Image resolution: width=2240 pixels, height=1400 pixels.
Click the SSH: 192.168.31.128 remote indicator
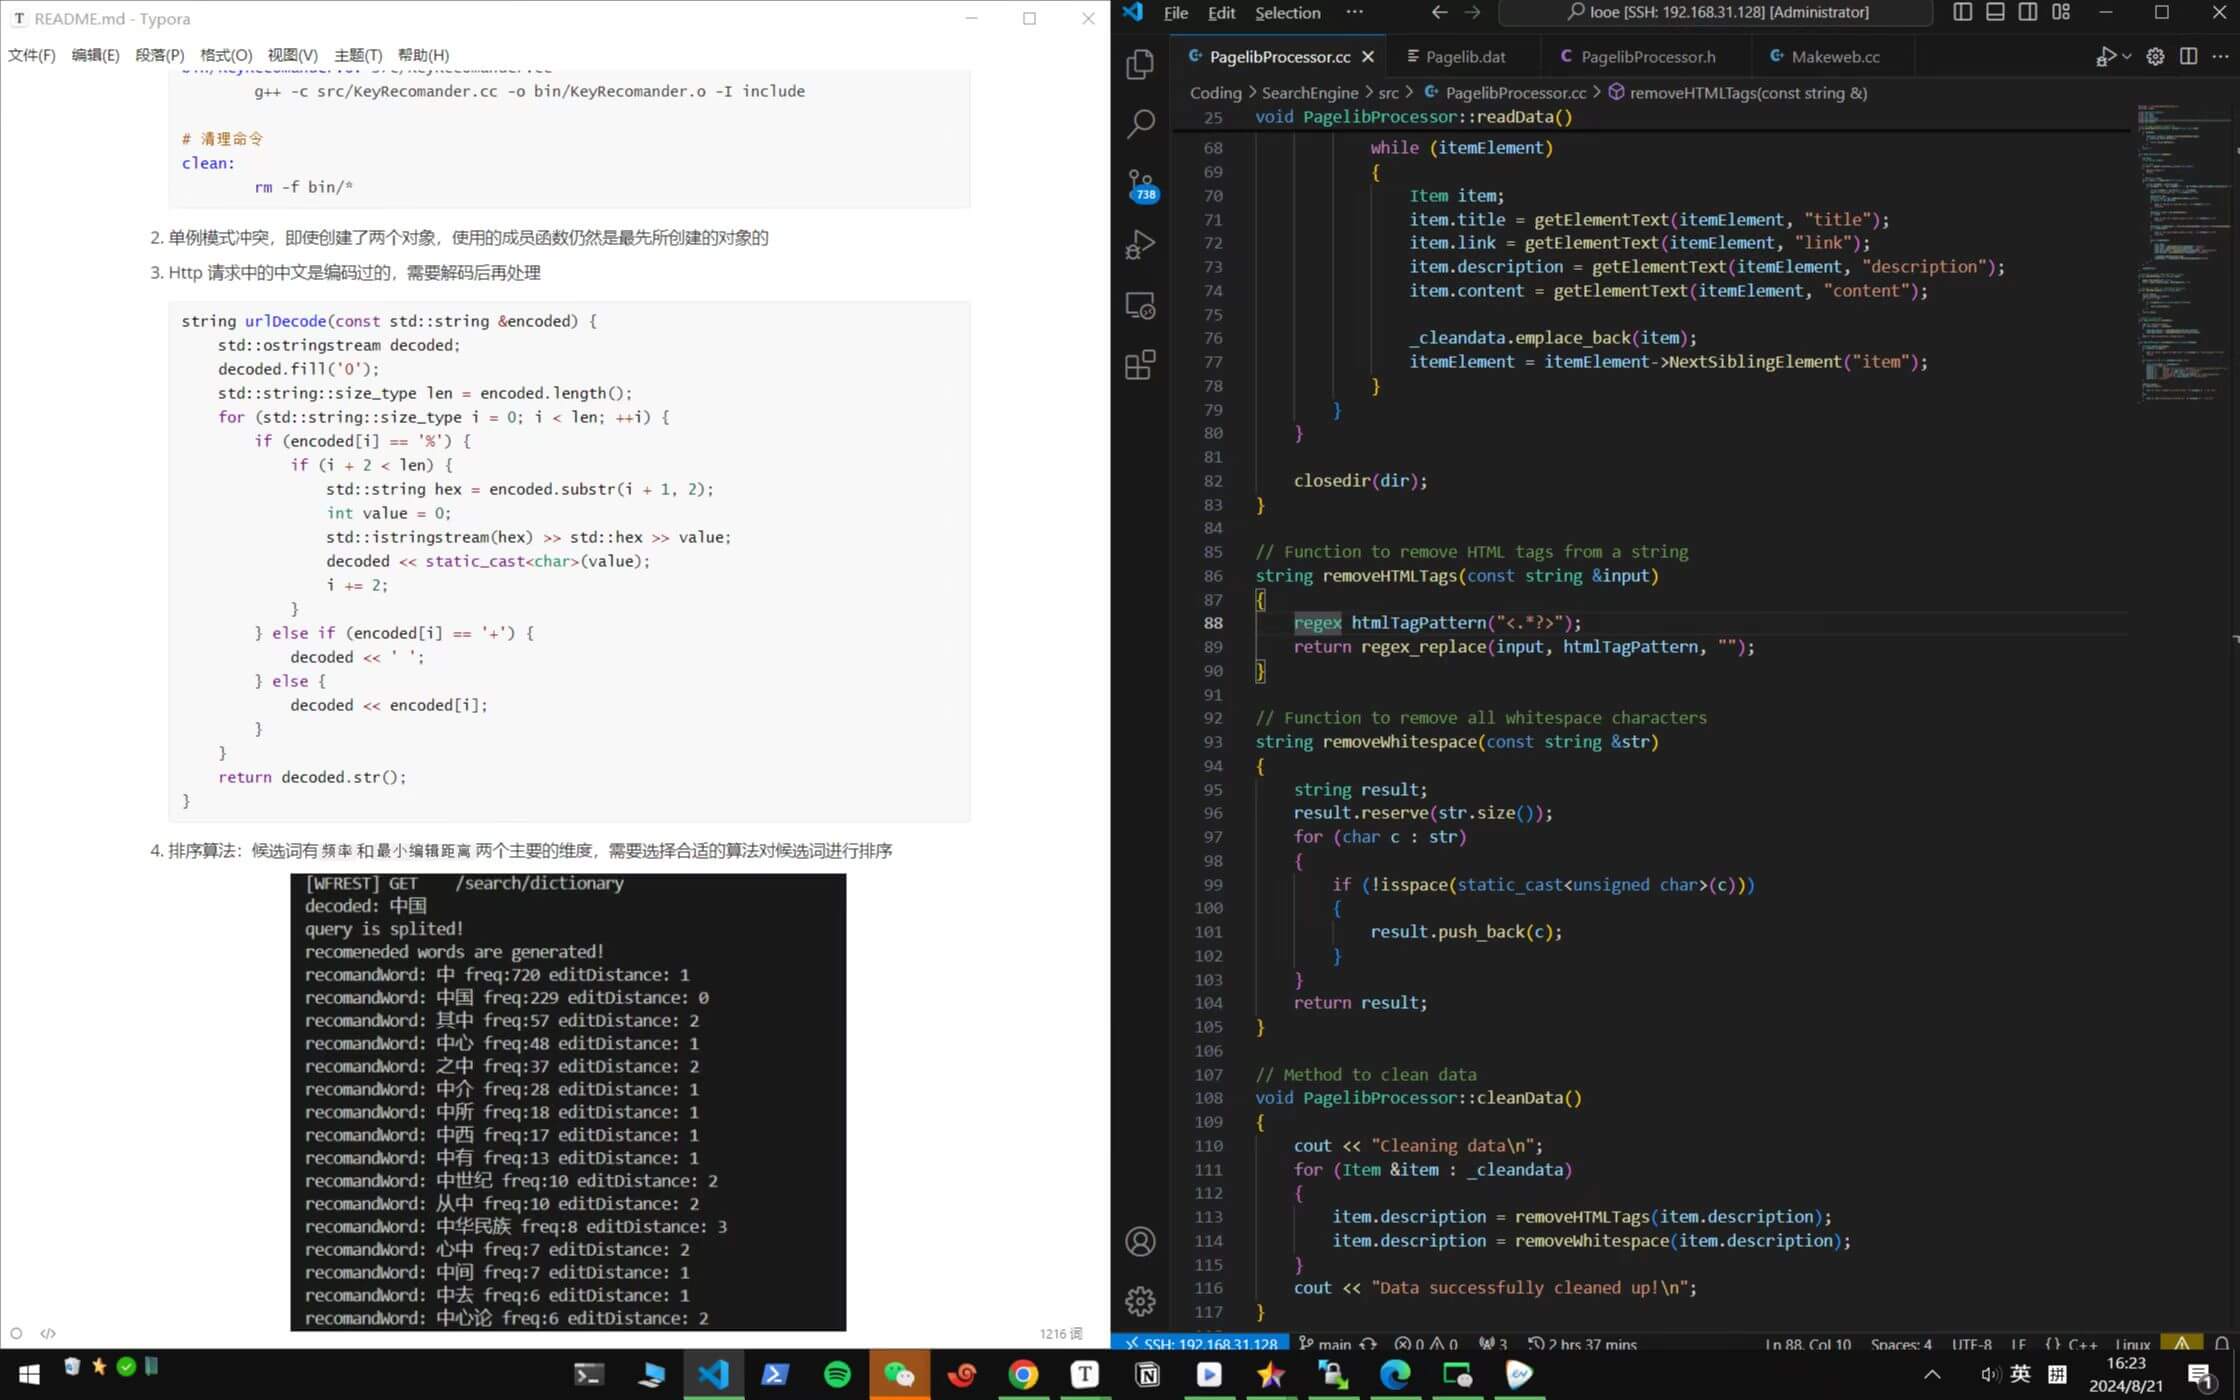[x=1200, y=1343]
